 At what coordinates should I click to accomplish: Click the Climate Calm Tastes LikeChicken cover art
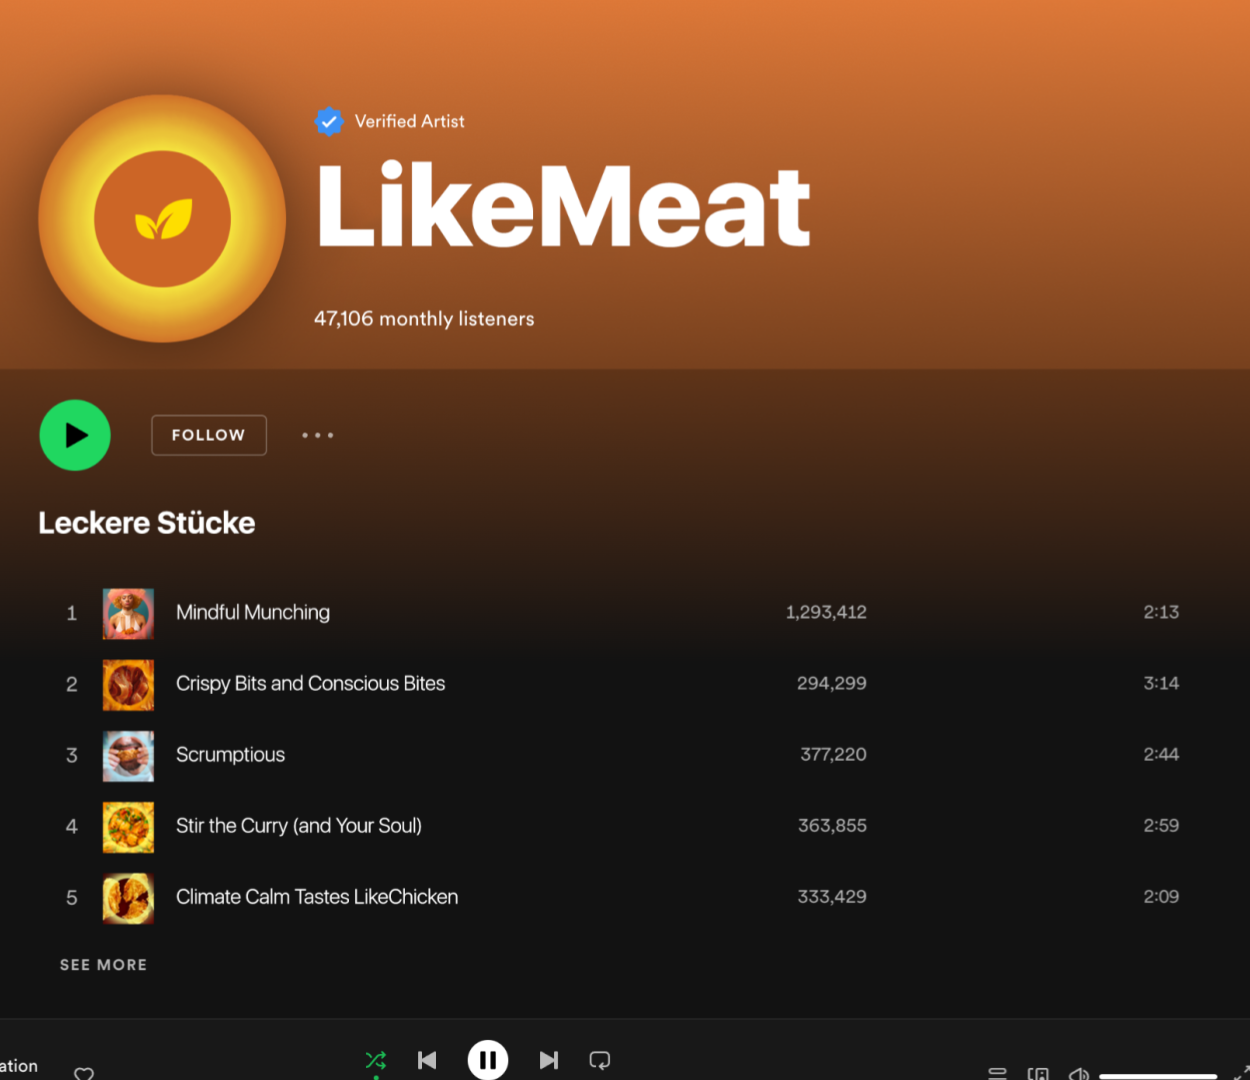tap(128, 897)
